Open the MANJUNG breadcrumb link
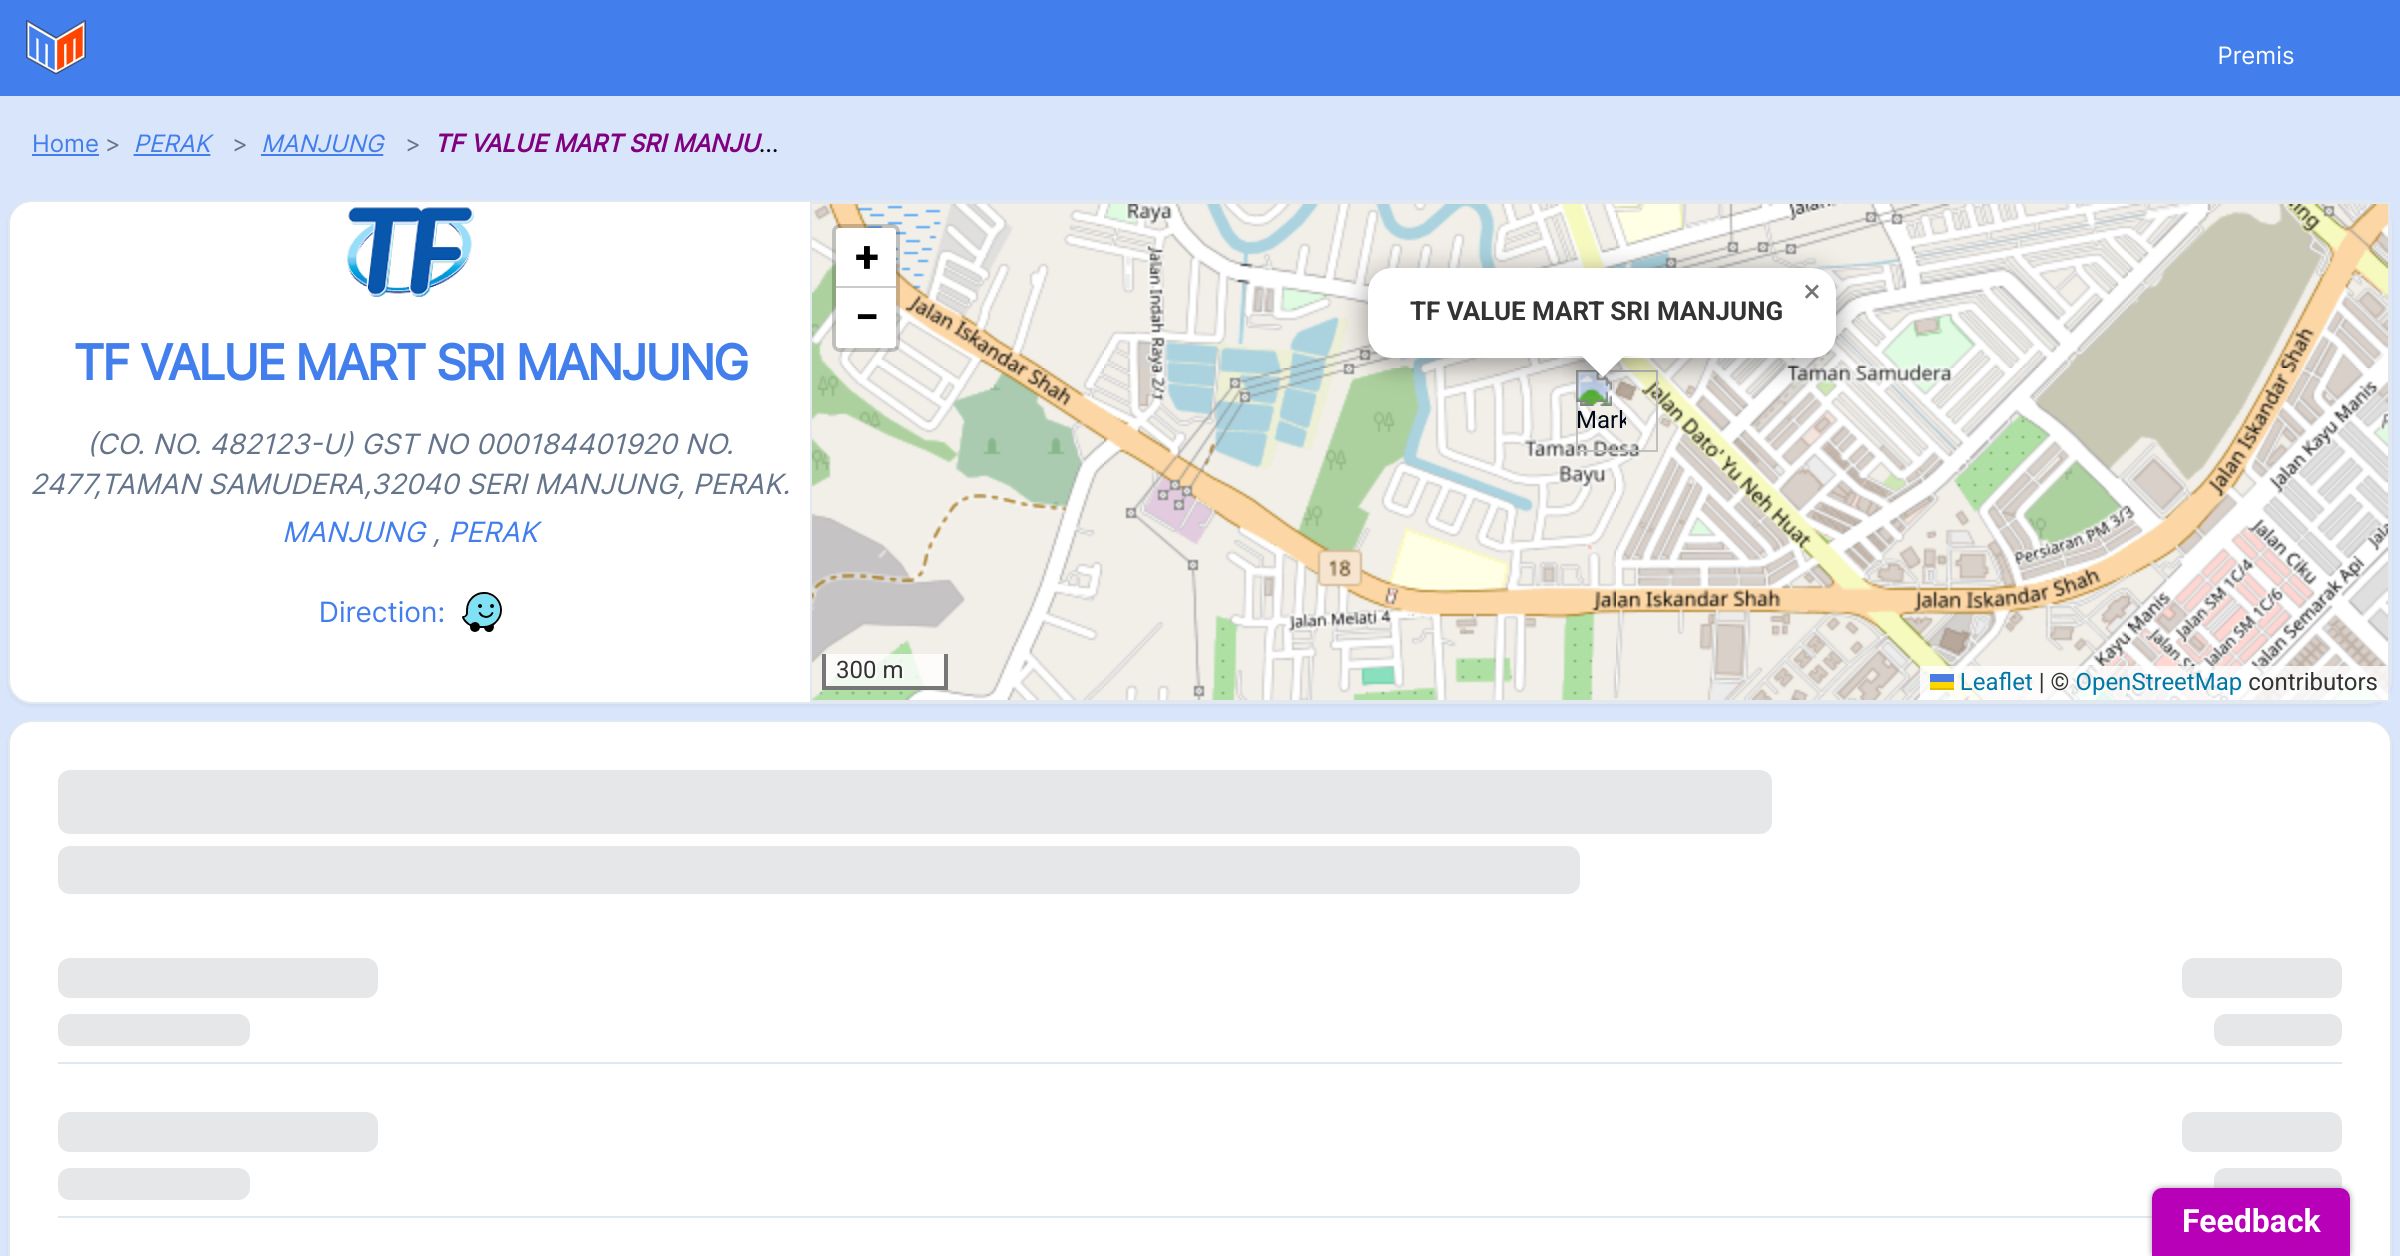The height and width of the screenshot is (1256, 2400). [x=322, y=144]
